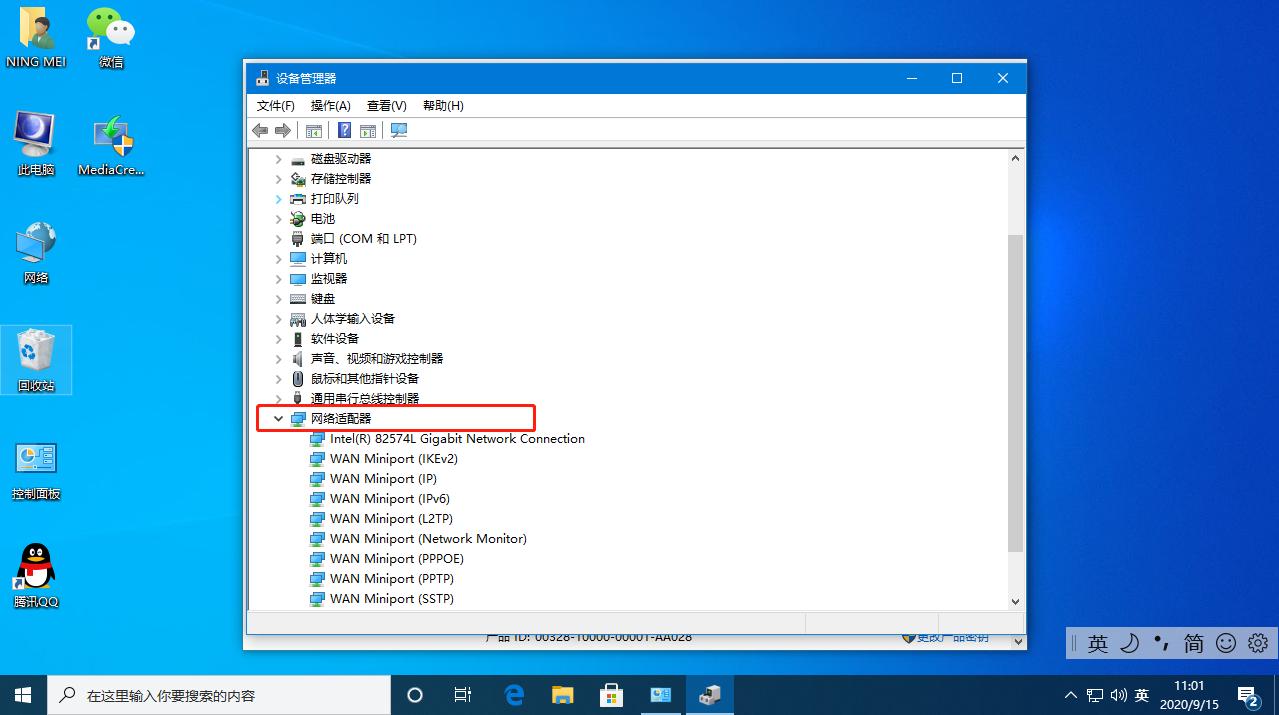This screenshot has width=1279, height=715.
Task: Click the back navigation arrow in Device Manager
Action: [x=260, y=130]
